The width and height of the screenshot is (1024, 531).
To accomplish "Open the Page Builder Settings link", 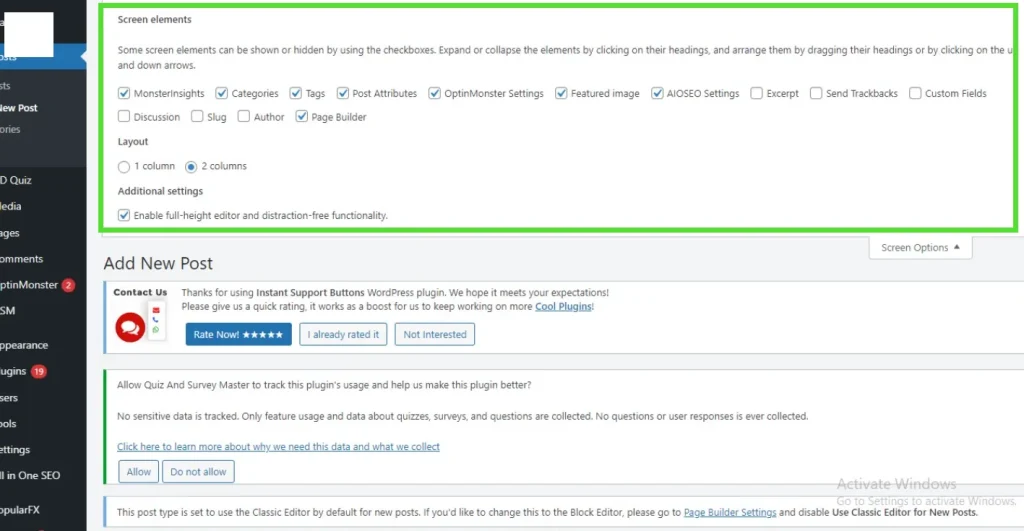I will (x=729, y=513).
